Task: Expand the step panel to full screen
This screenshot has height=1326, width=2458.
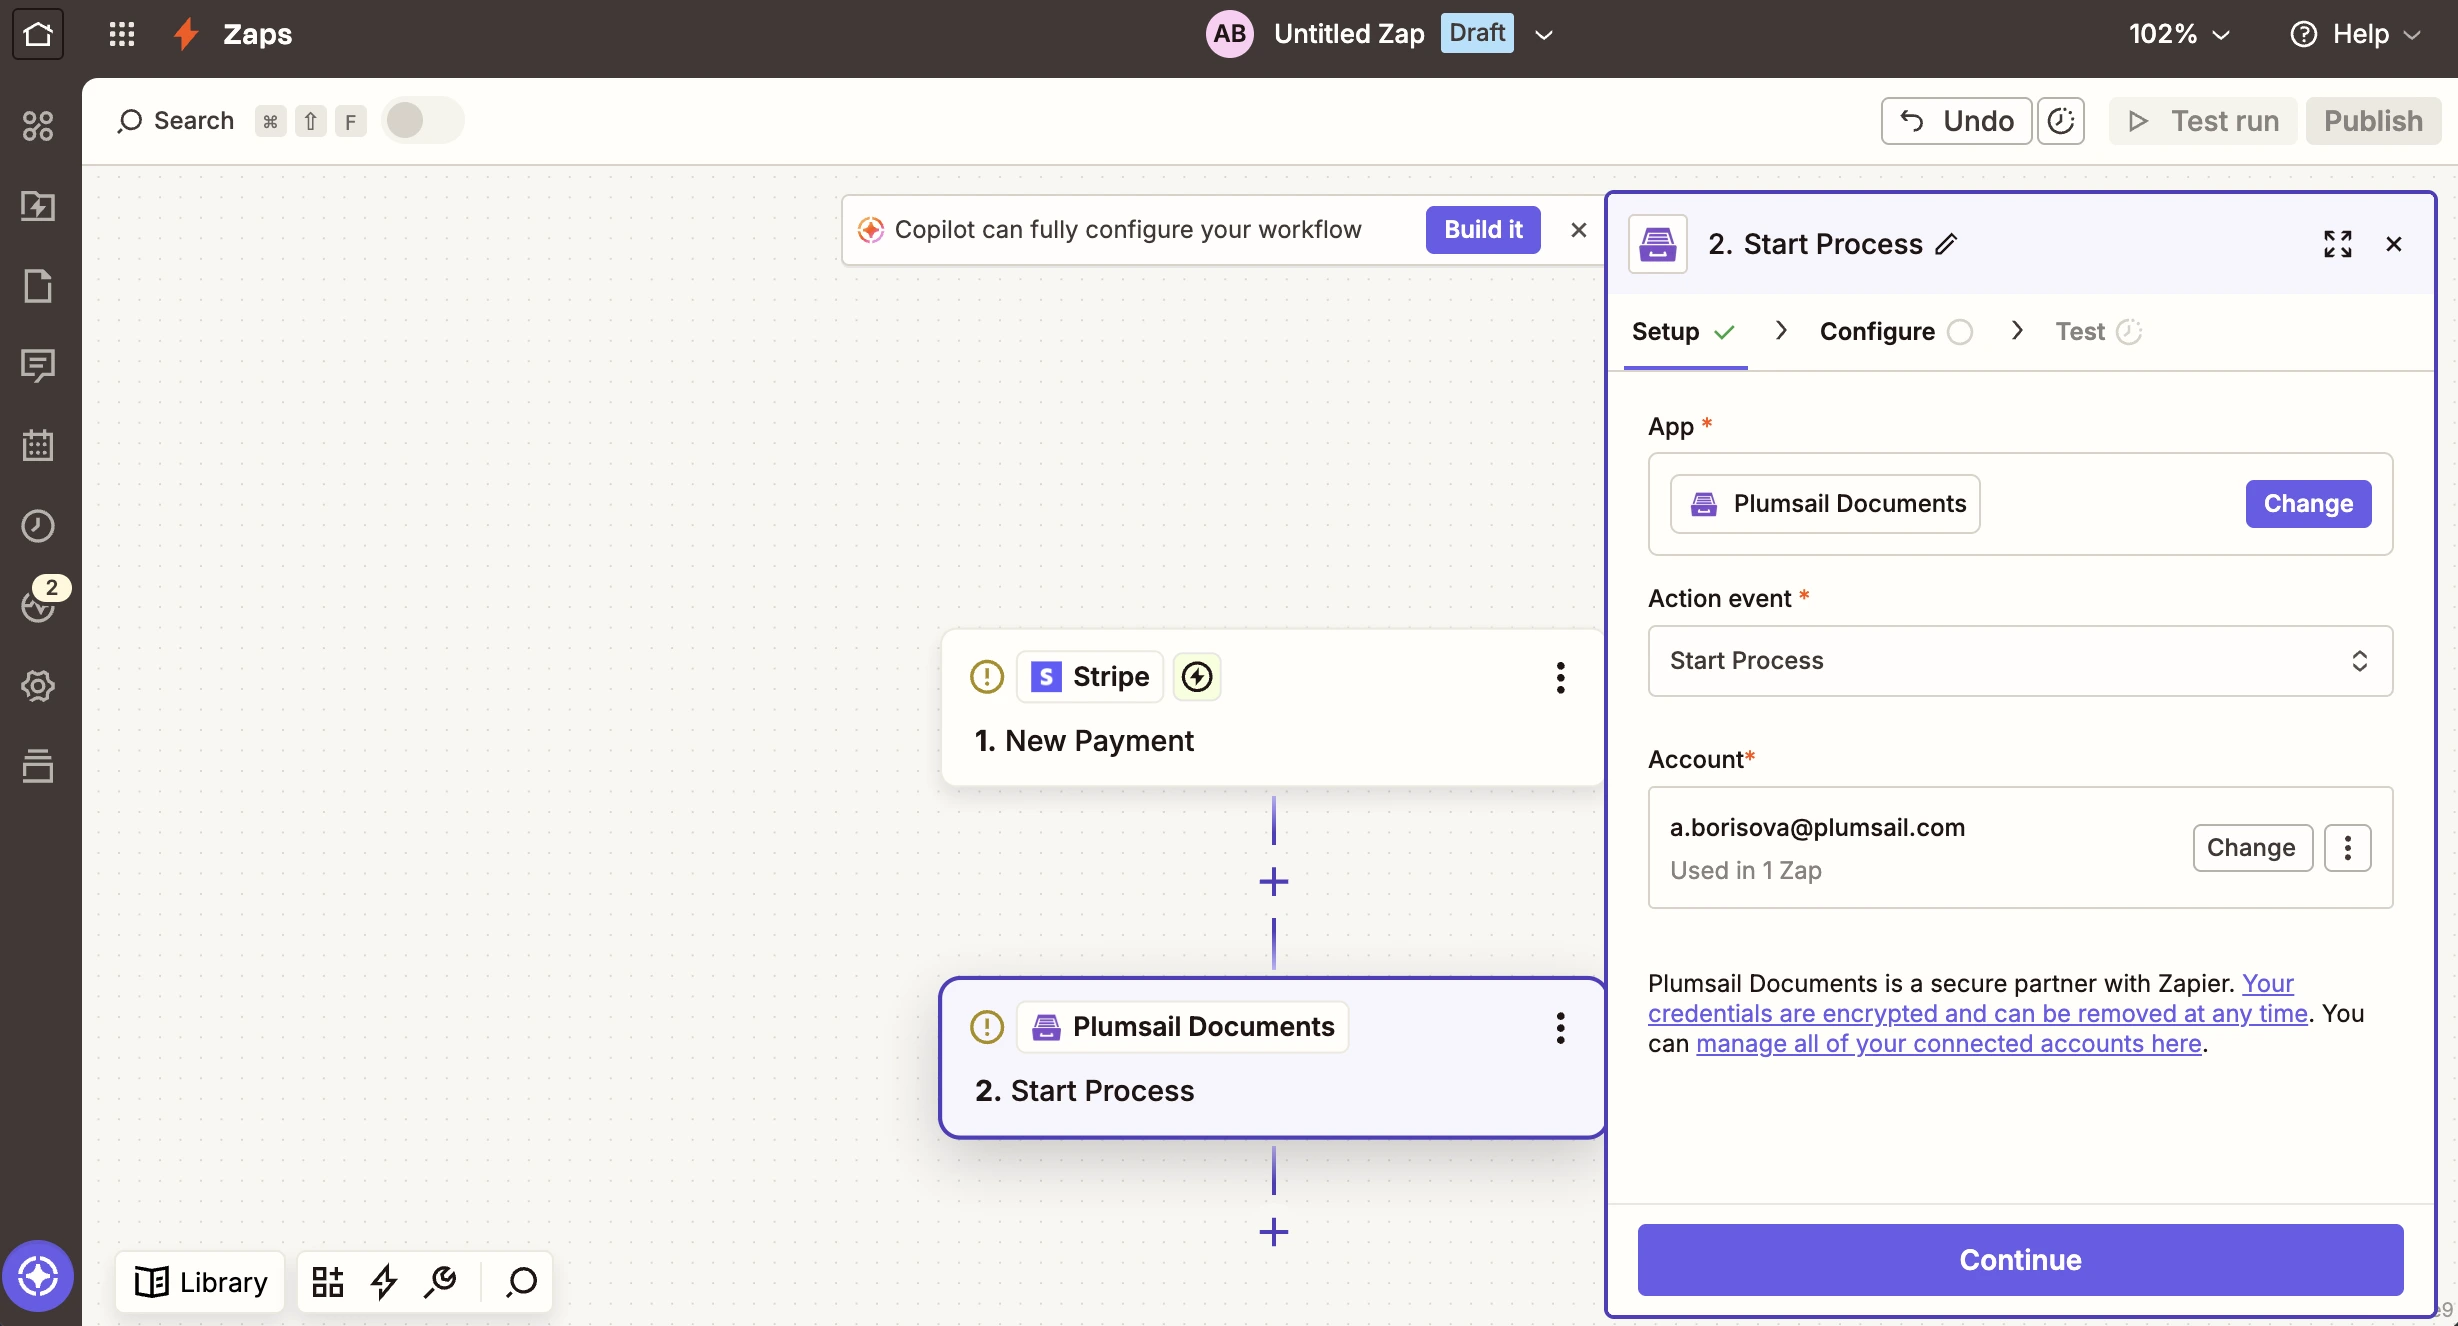Action: pos(2338,244)
